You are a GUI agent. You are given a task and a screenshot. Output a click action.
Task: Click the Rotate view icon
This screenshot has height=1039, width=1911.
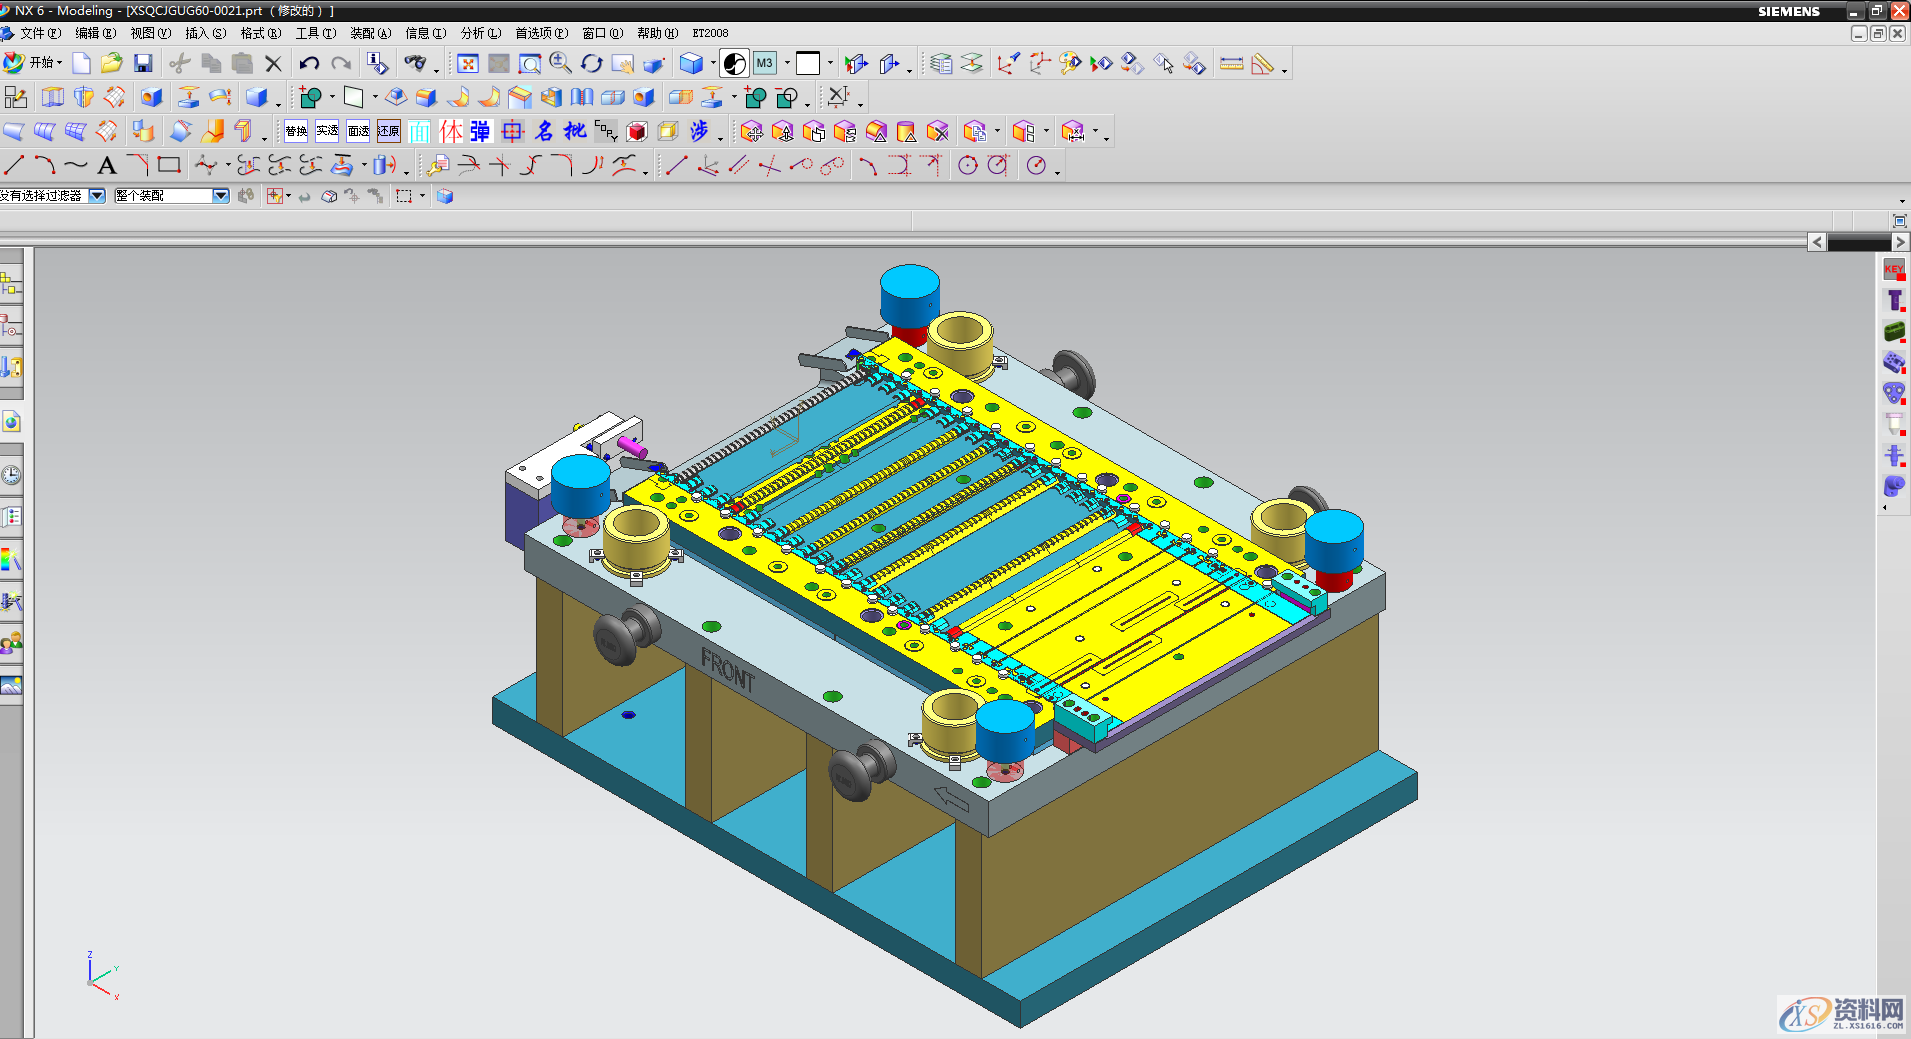591,64
